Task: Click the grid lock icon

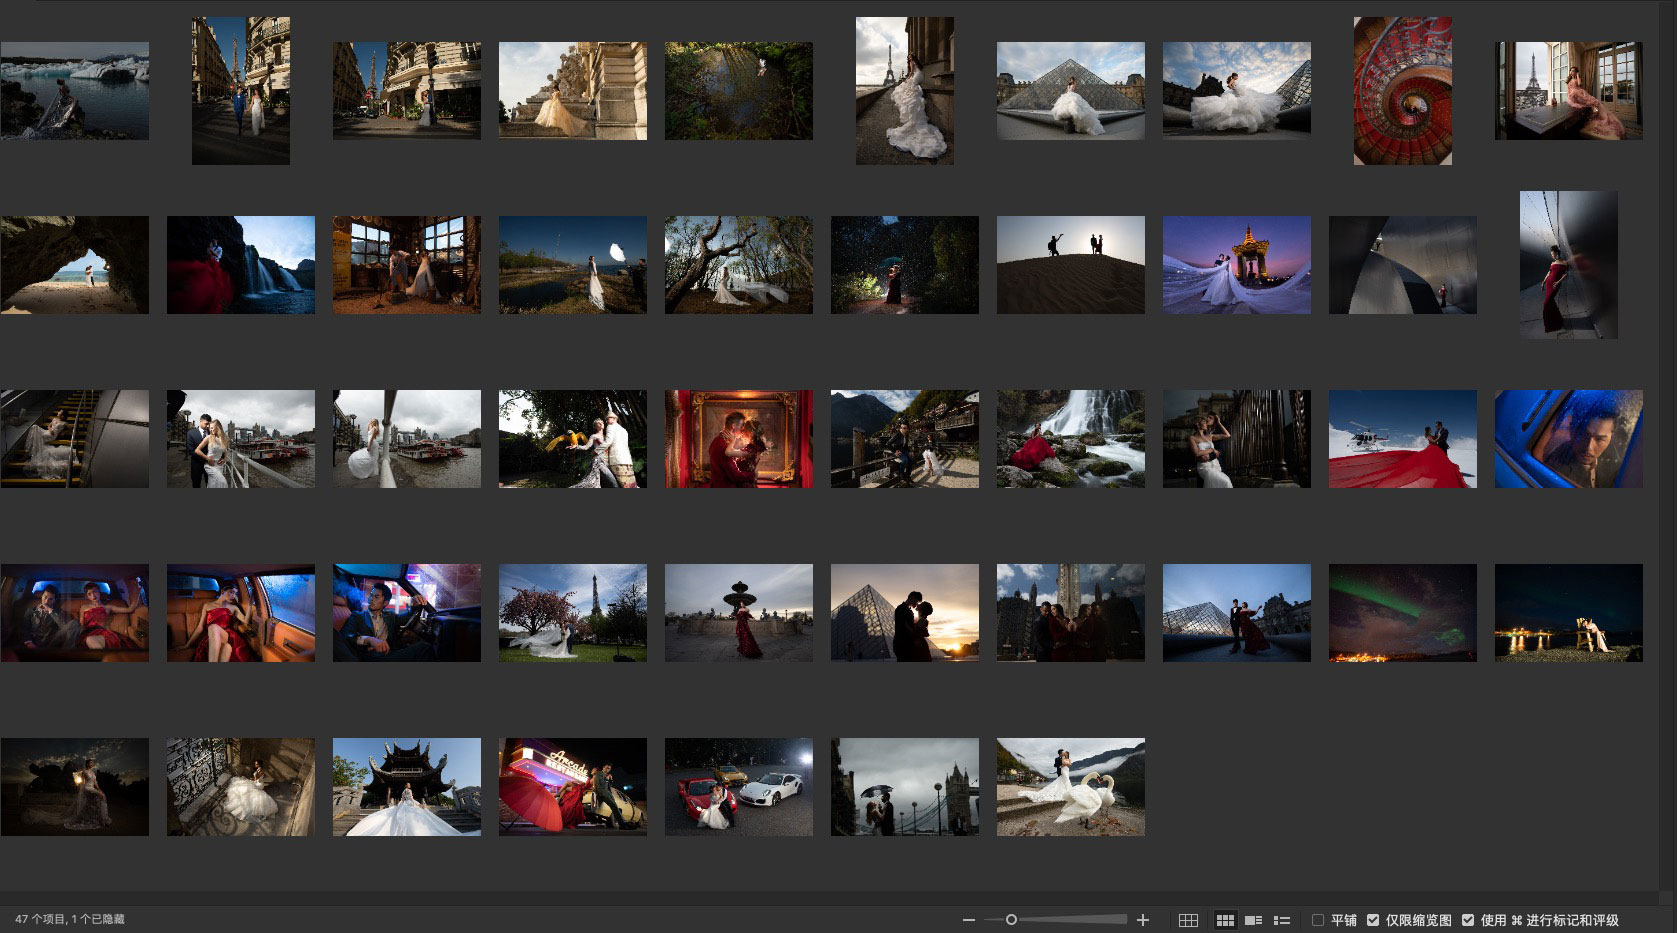Action: coord(1188,920)
